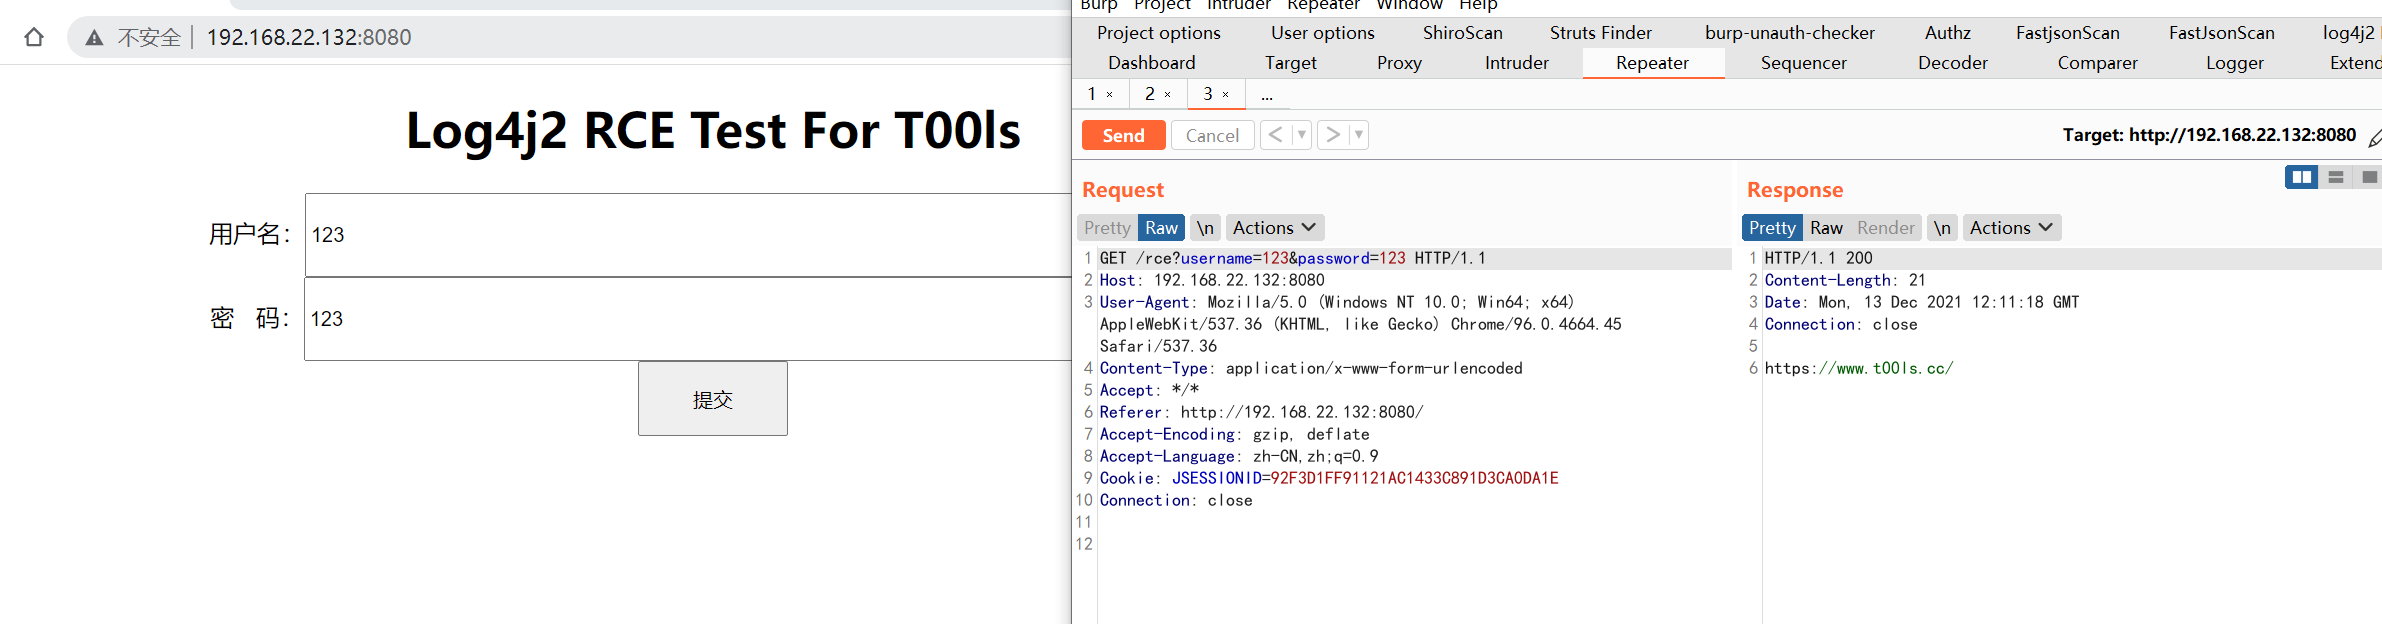
Task: Click the not-secure warning triangle icon
Action: [94, 38]
